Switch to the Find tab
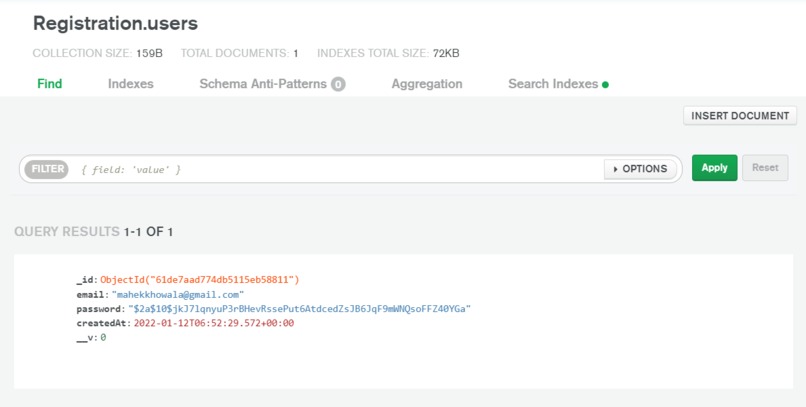Image resolution: width=806 pixels, height=407 pixels. click(49, 84)
